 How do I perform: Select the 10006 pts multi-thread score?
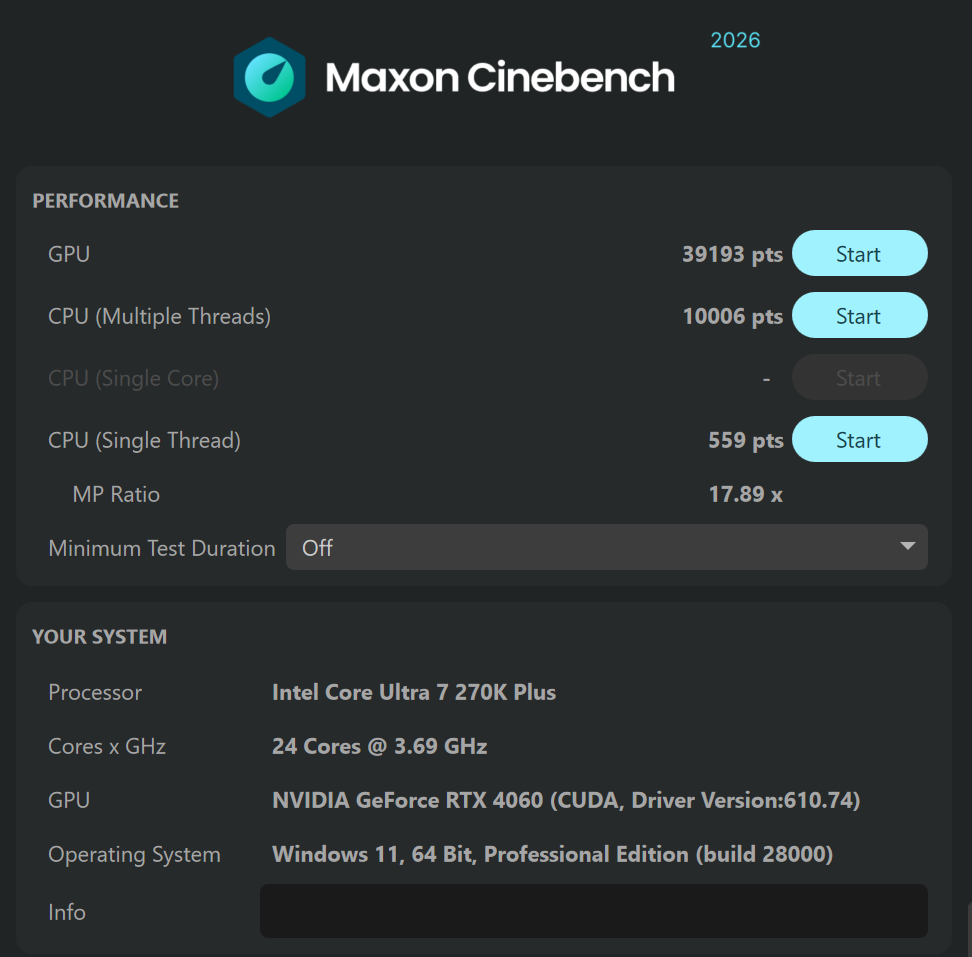click(732, 316)
